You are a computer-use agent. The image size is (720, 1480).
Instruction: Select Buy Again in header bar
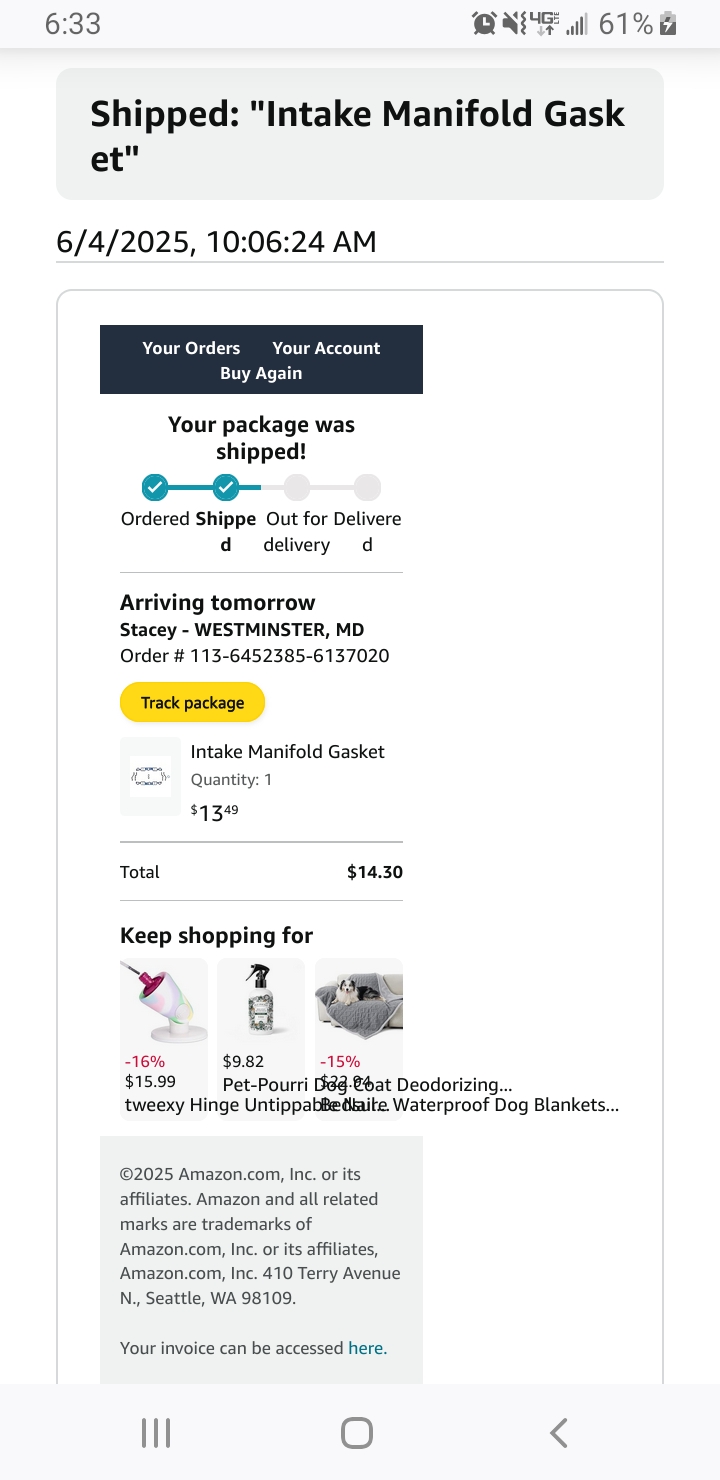click(x=261, y=373)
